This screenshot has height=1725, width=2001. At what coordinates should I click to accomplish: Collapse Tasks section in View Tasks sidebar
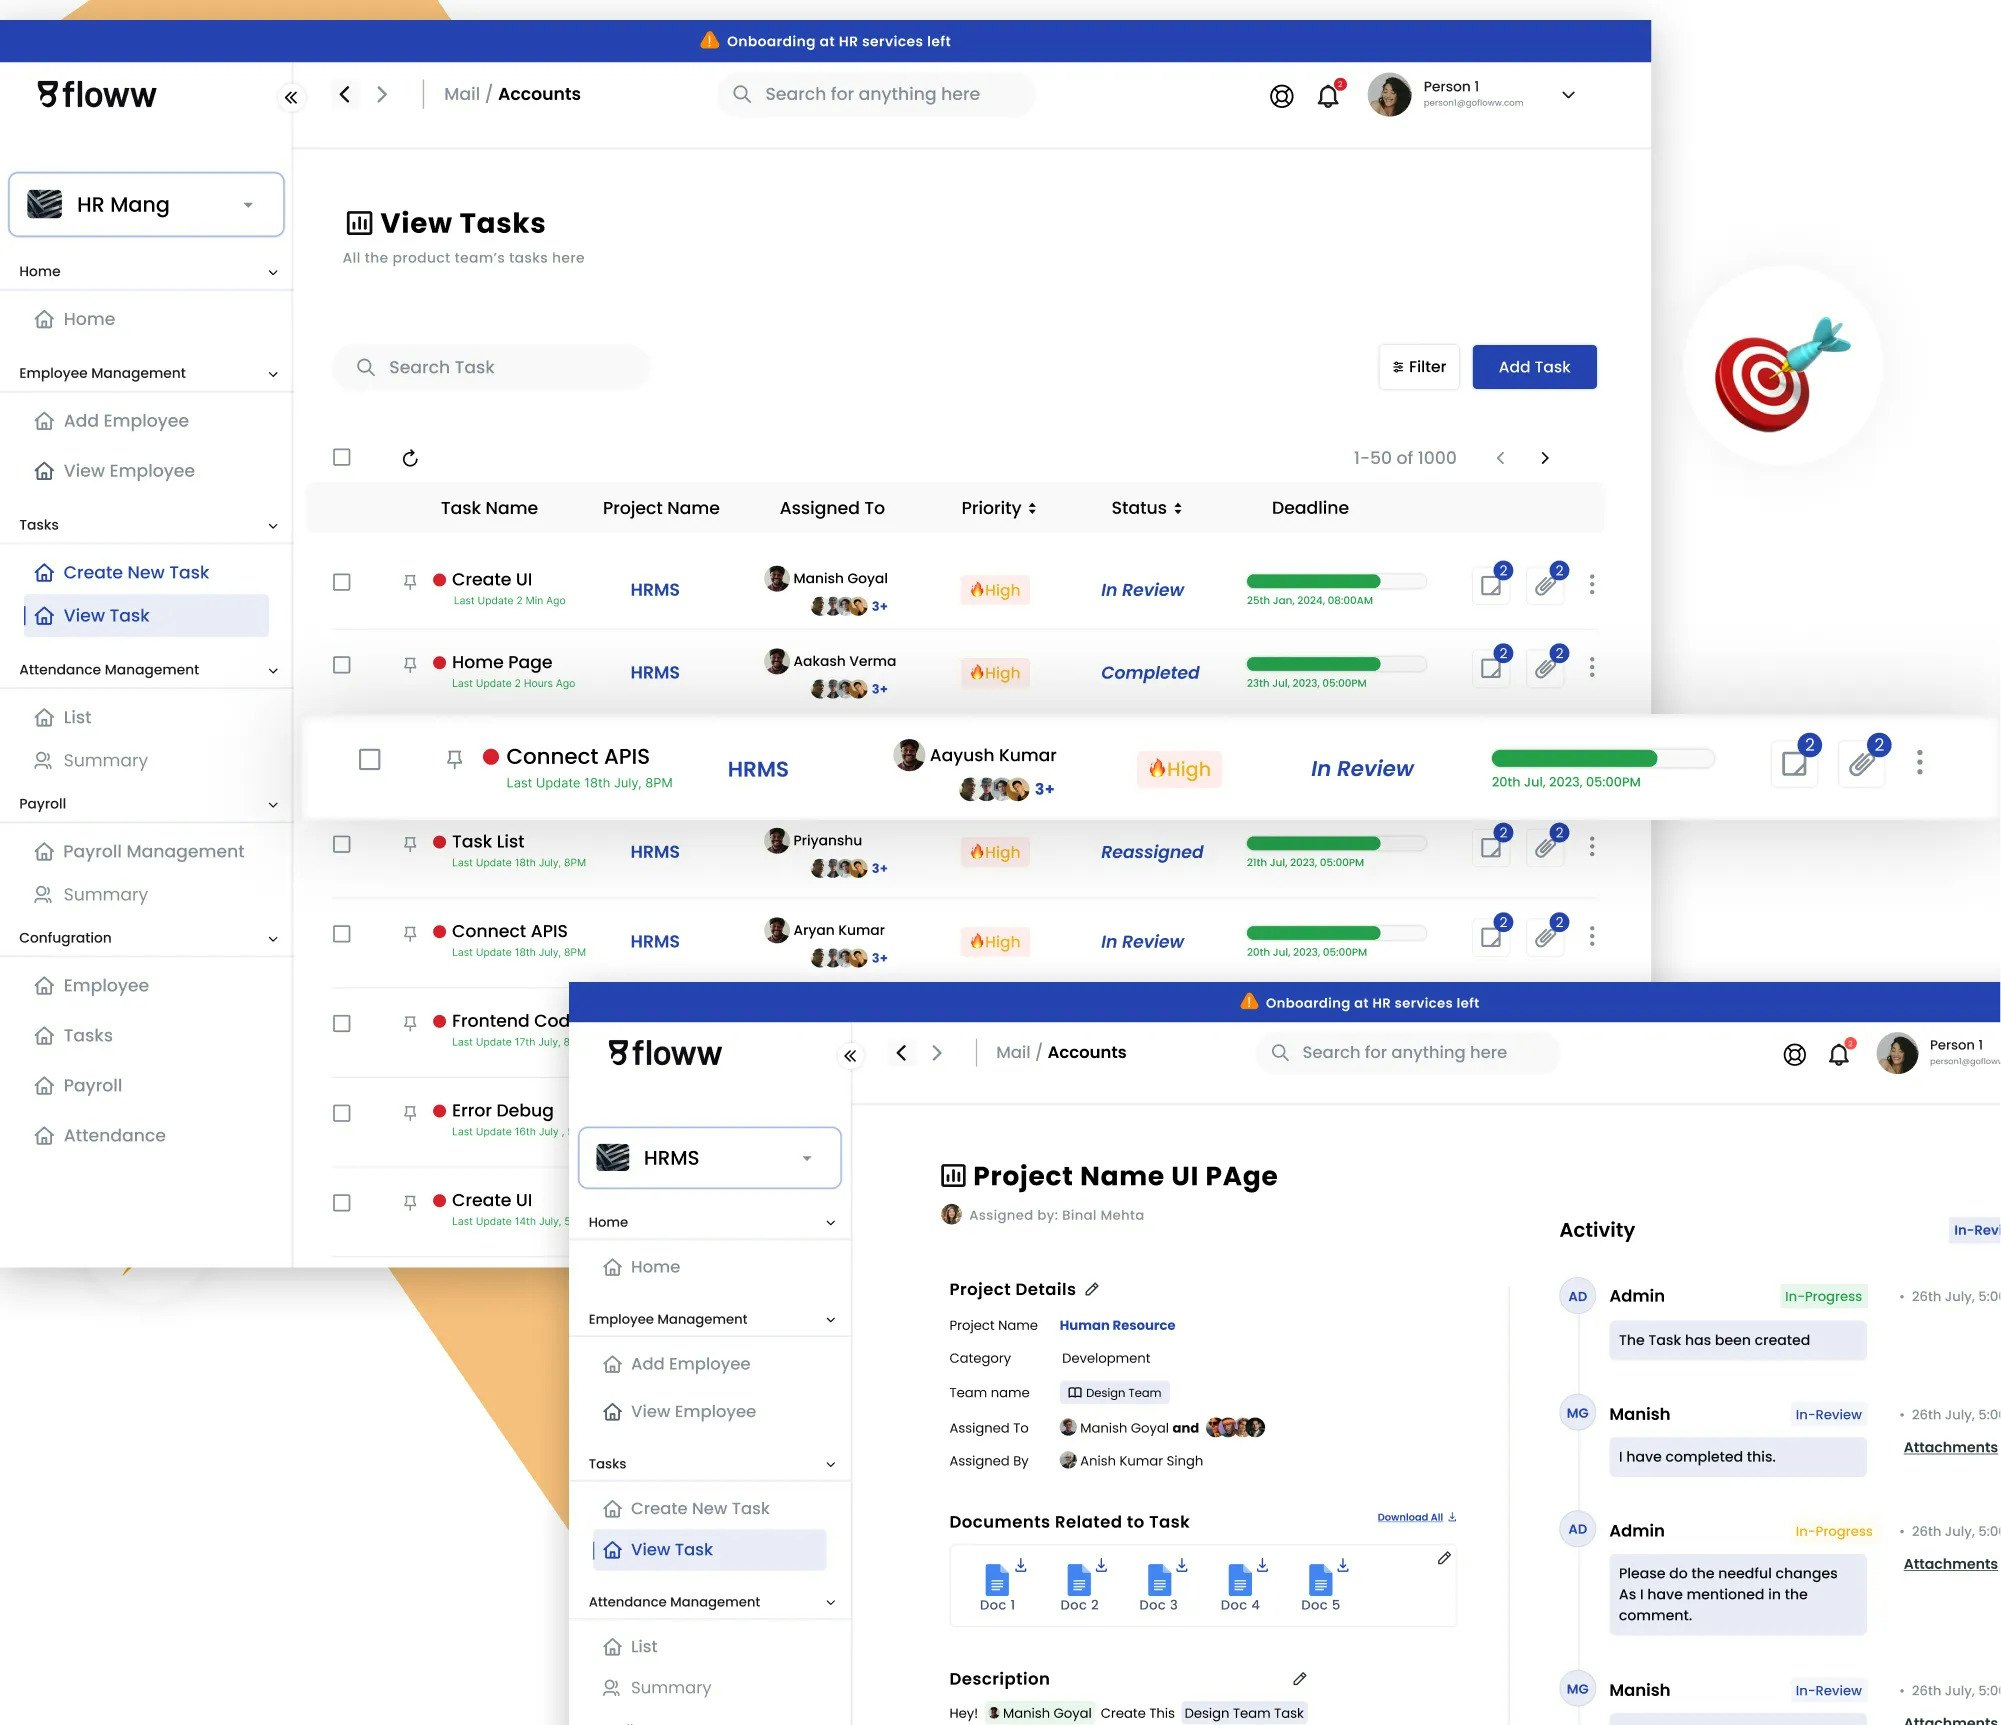click(x=273, y=526)
